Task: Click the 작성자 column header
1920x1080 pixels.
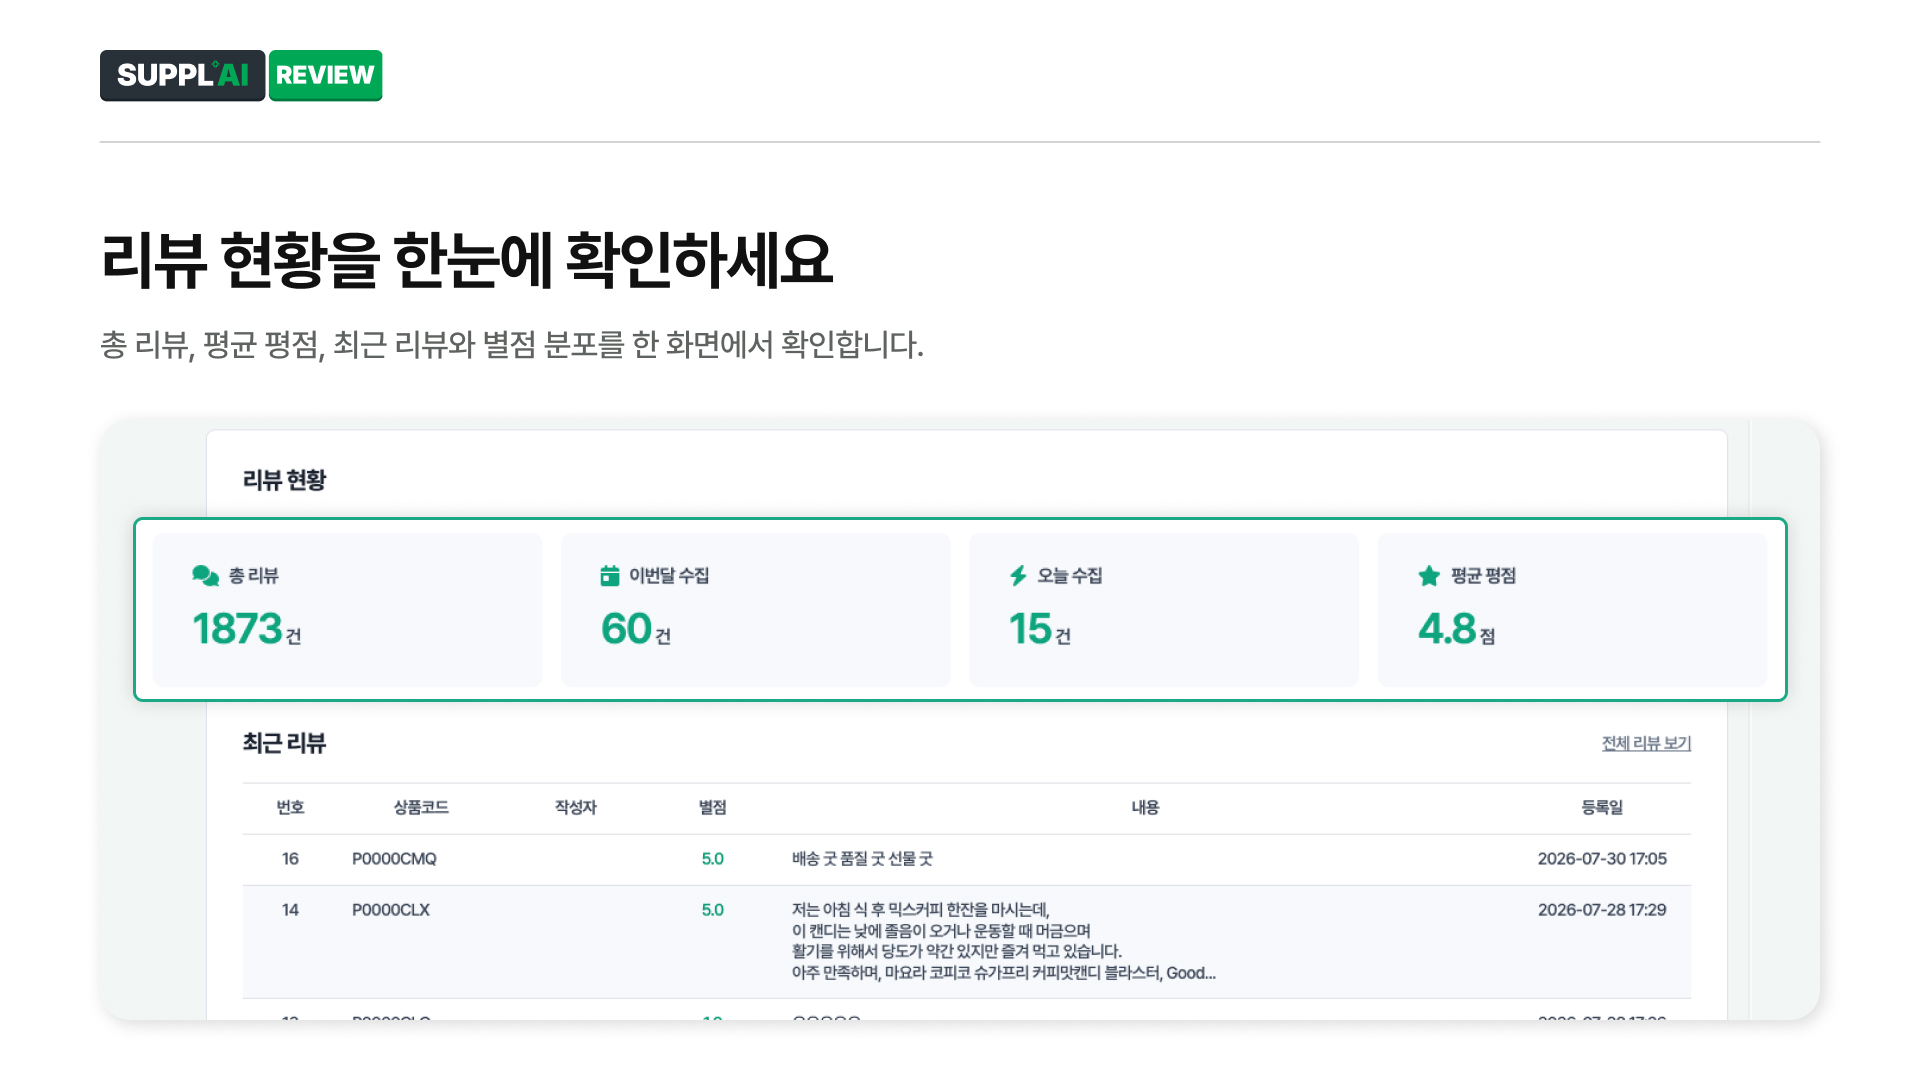Action: 576,807
